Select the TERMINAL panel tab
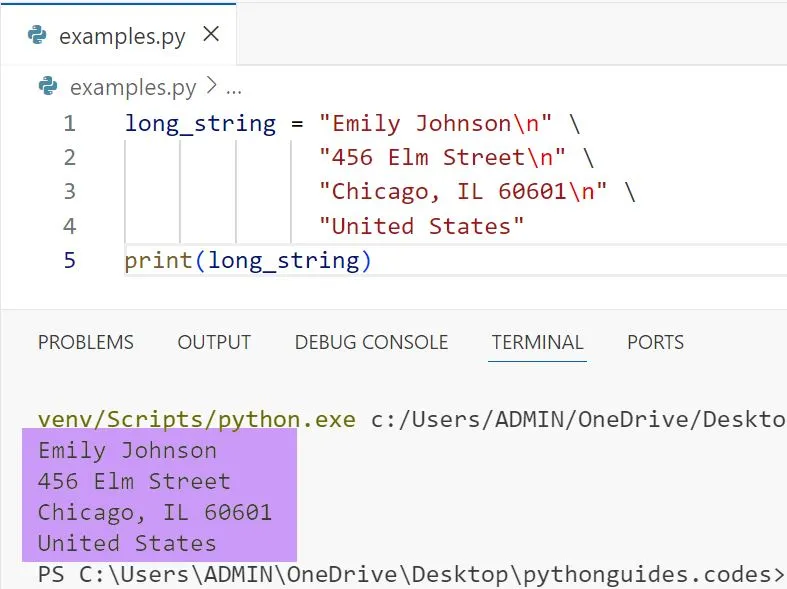 [x=537, y=342]
